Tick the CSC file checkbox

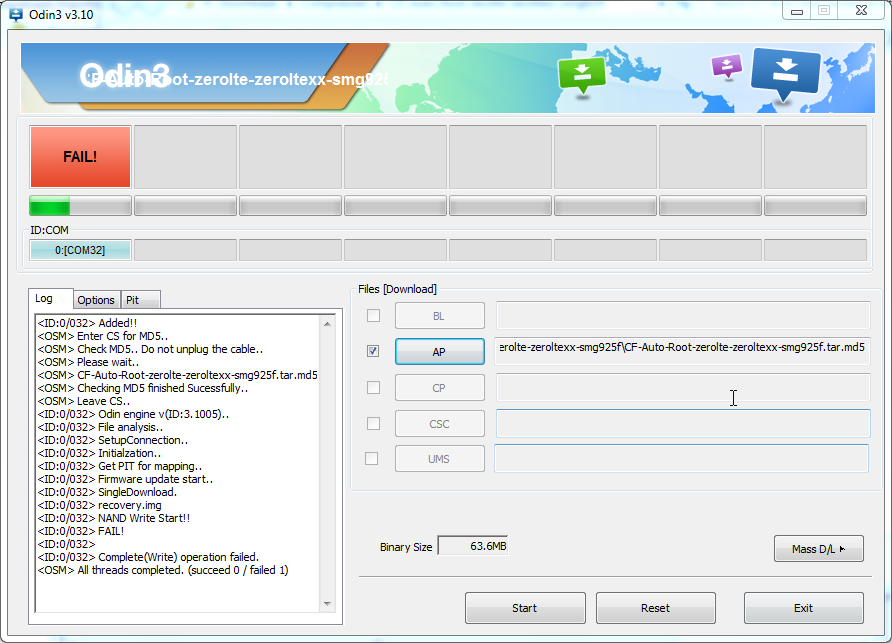point(373,423)
